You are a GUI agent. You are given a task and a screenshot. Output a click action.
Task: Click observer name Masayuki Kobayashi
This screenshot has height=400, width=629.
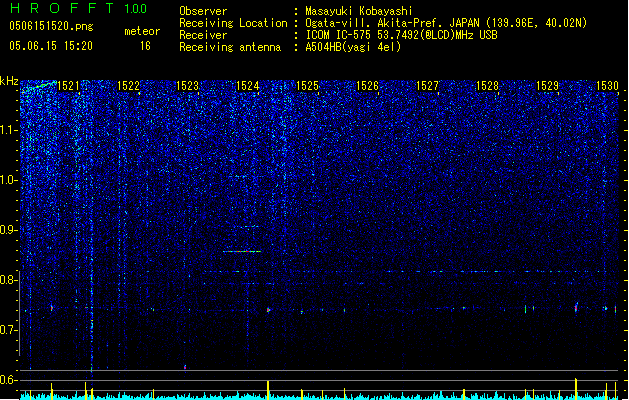tap(359, 11)
